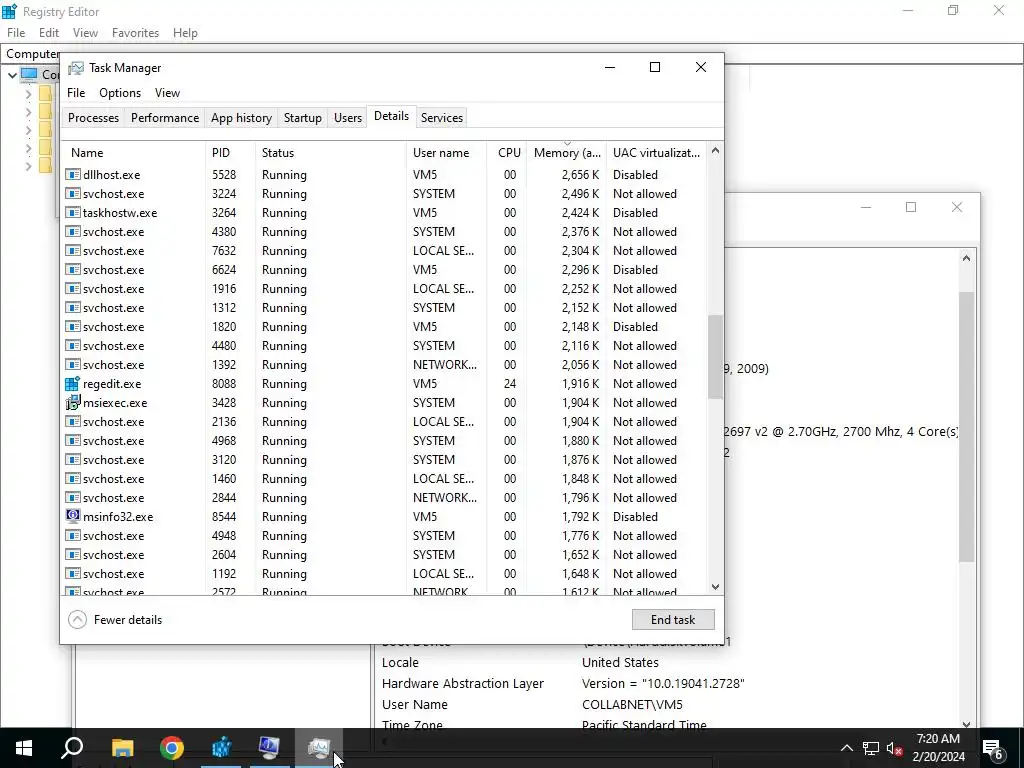Switch to Registry Editor taskbar button
This screenshot has height=768, width=1024.
click(221, 748)
